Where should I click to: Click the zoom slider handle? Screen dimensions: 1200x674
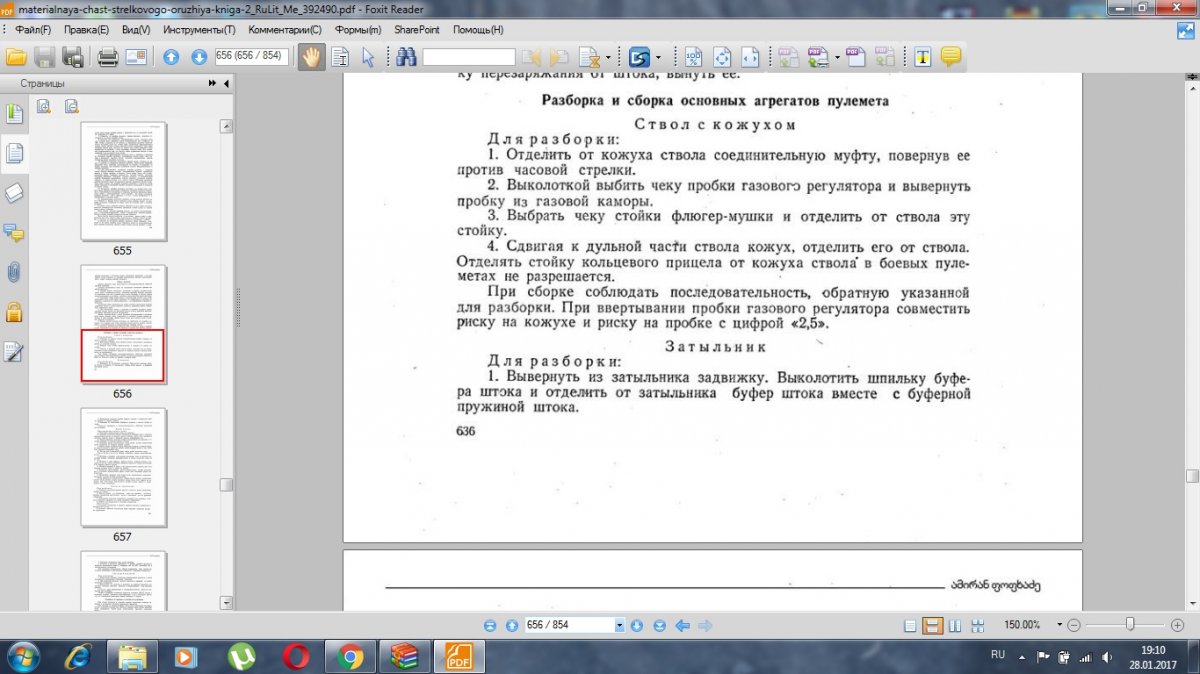[1130, 624]
